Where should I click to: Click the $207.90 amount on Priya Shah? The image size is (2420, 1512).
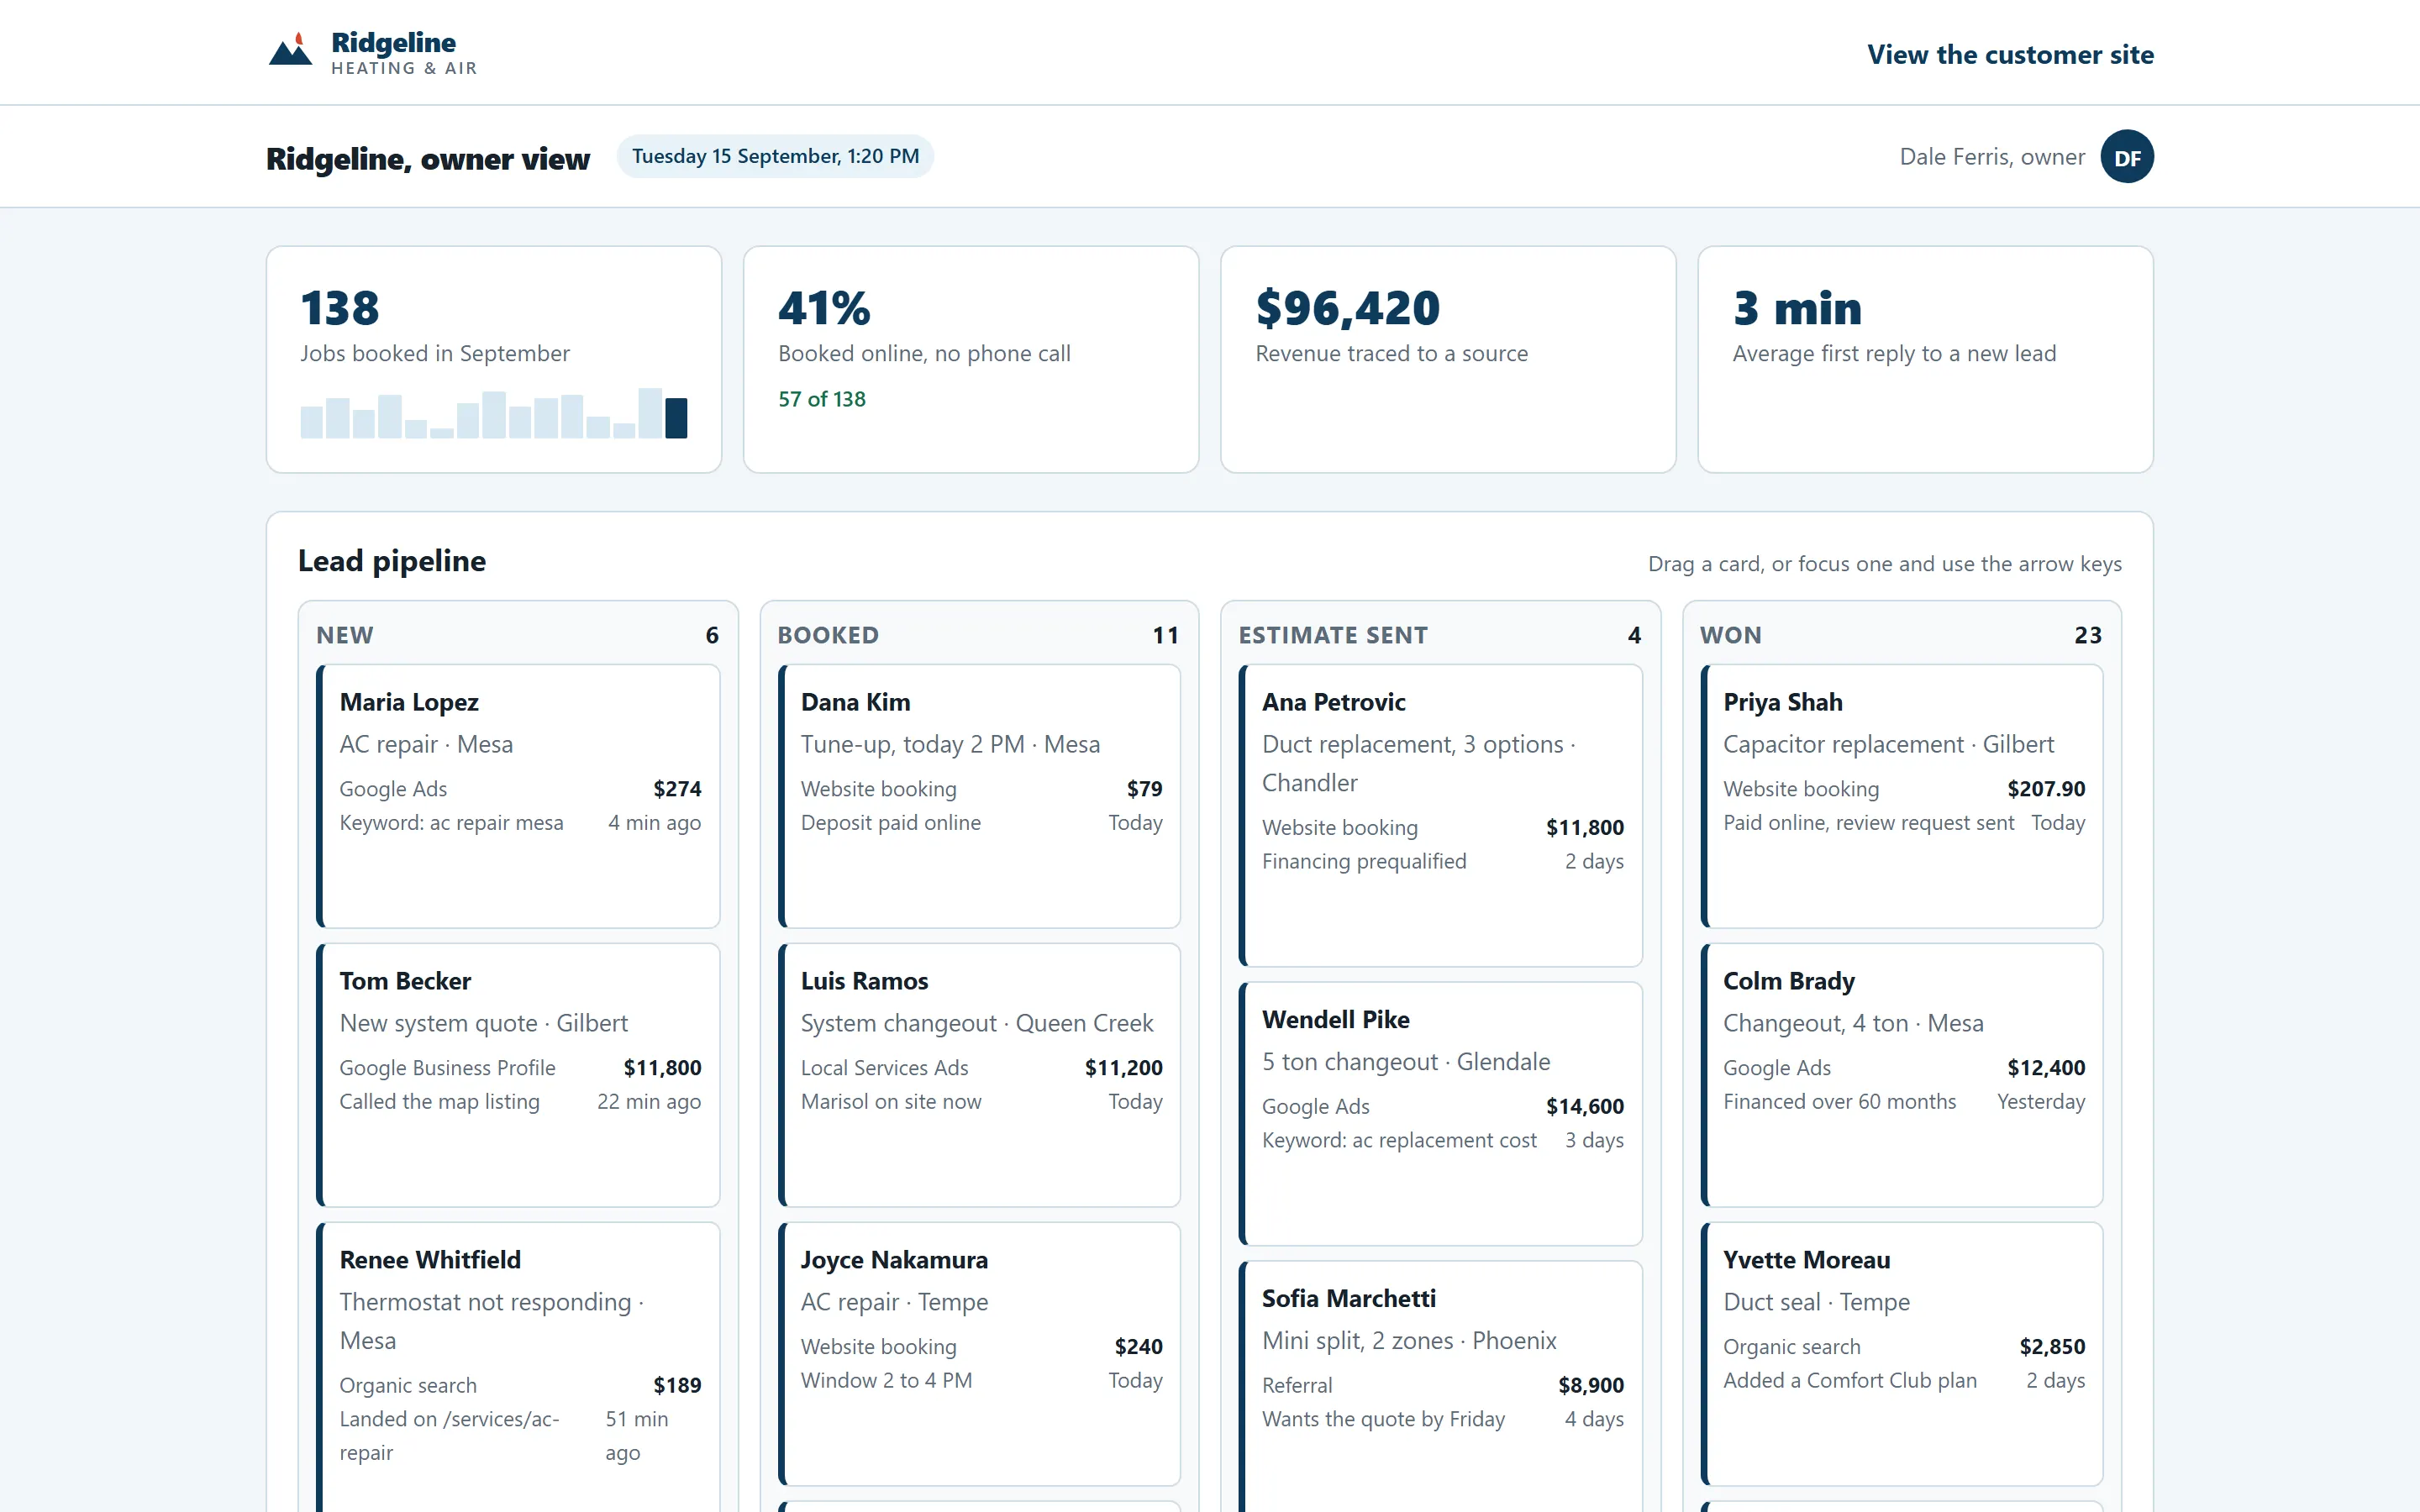pyautogui.click(x=2046, y=788)
